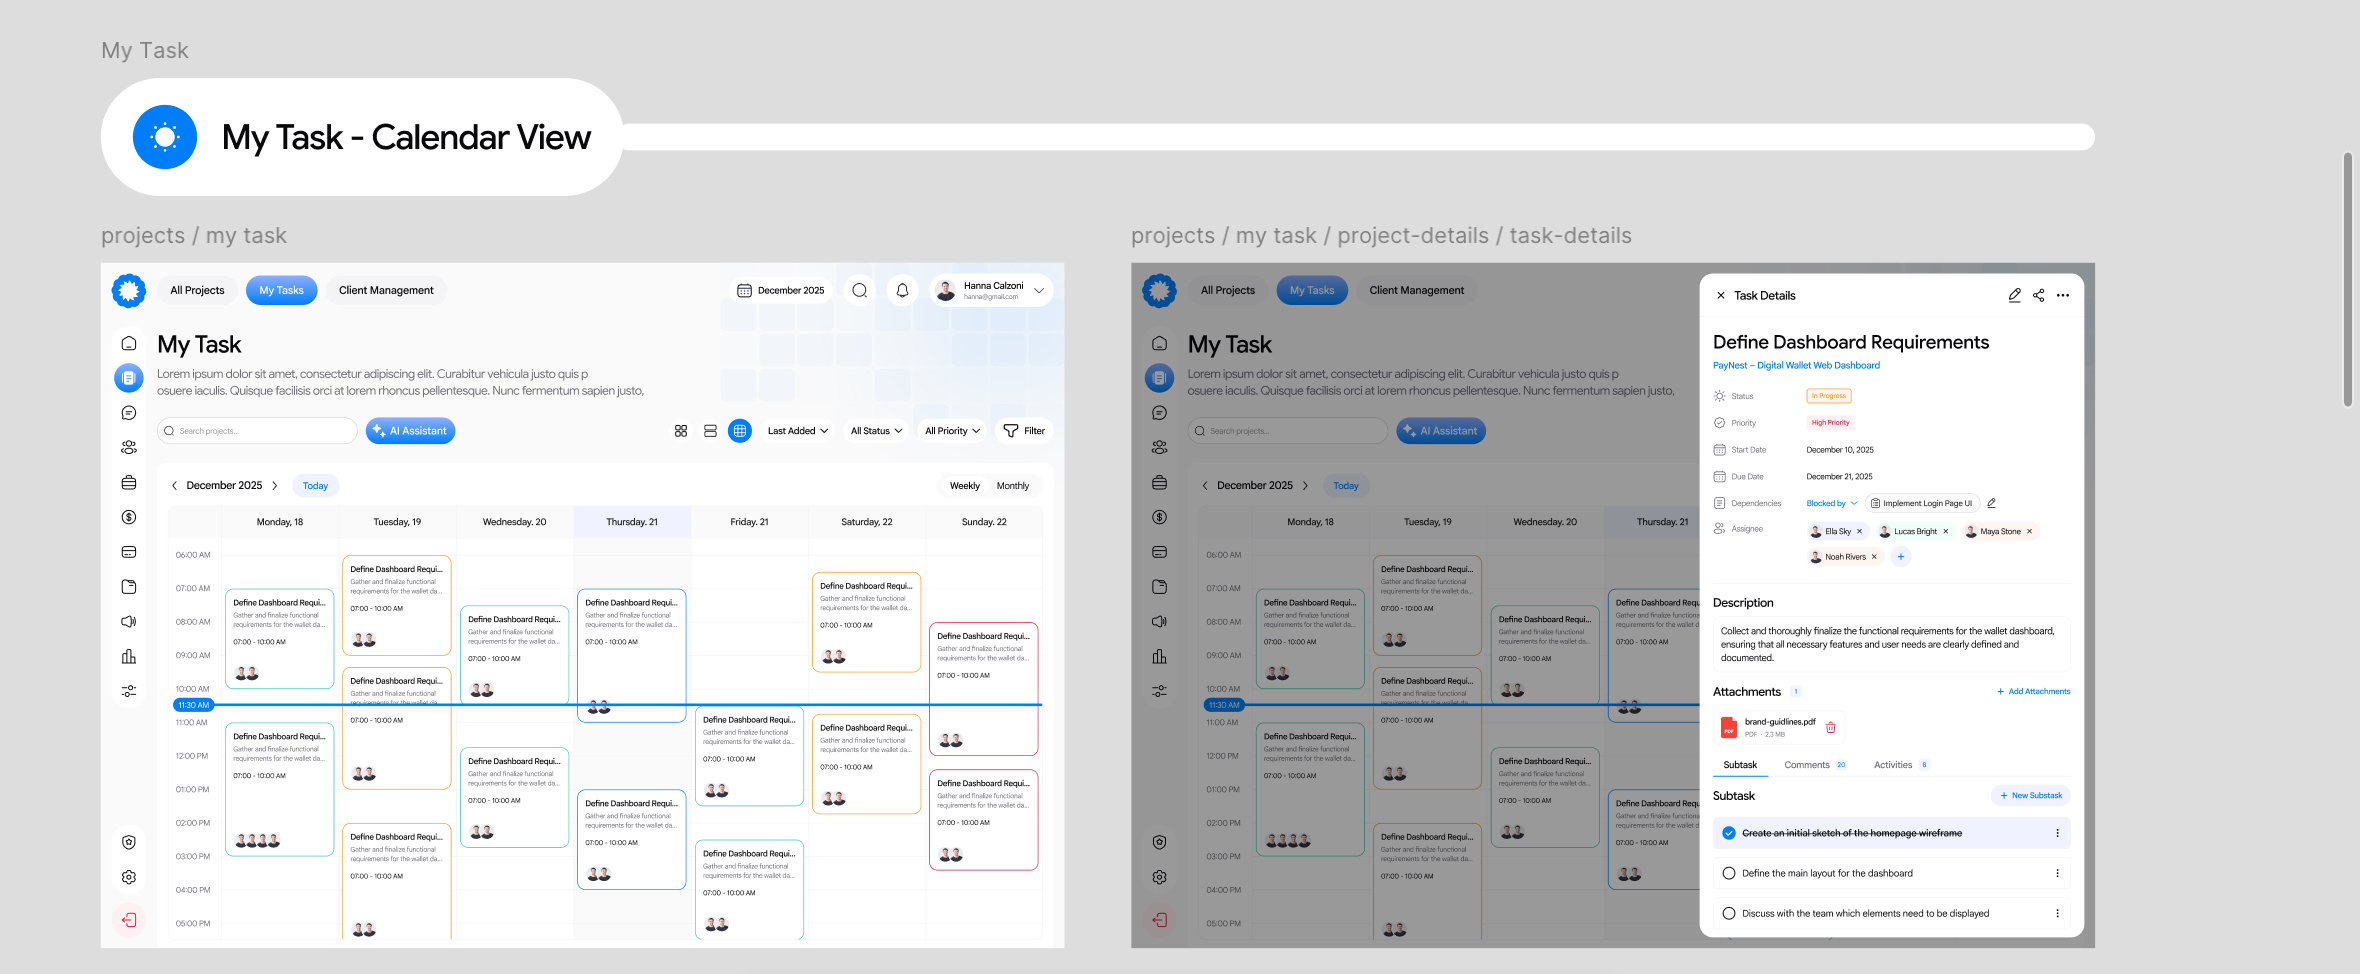Remove assignee Maya Stone

[2029, 531]
